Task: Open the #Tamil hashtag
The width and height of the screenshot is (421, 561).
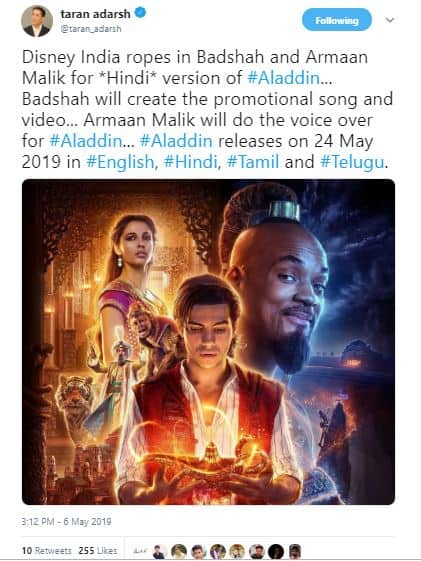Action: pyautogui.click(x=253, y=161)
